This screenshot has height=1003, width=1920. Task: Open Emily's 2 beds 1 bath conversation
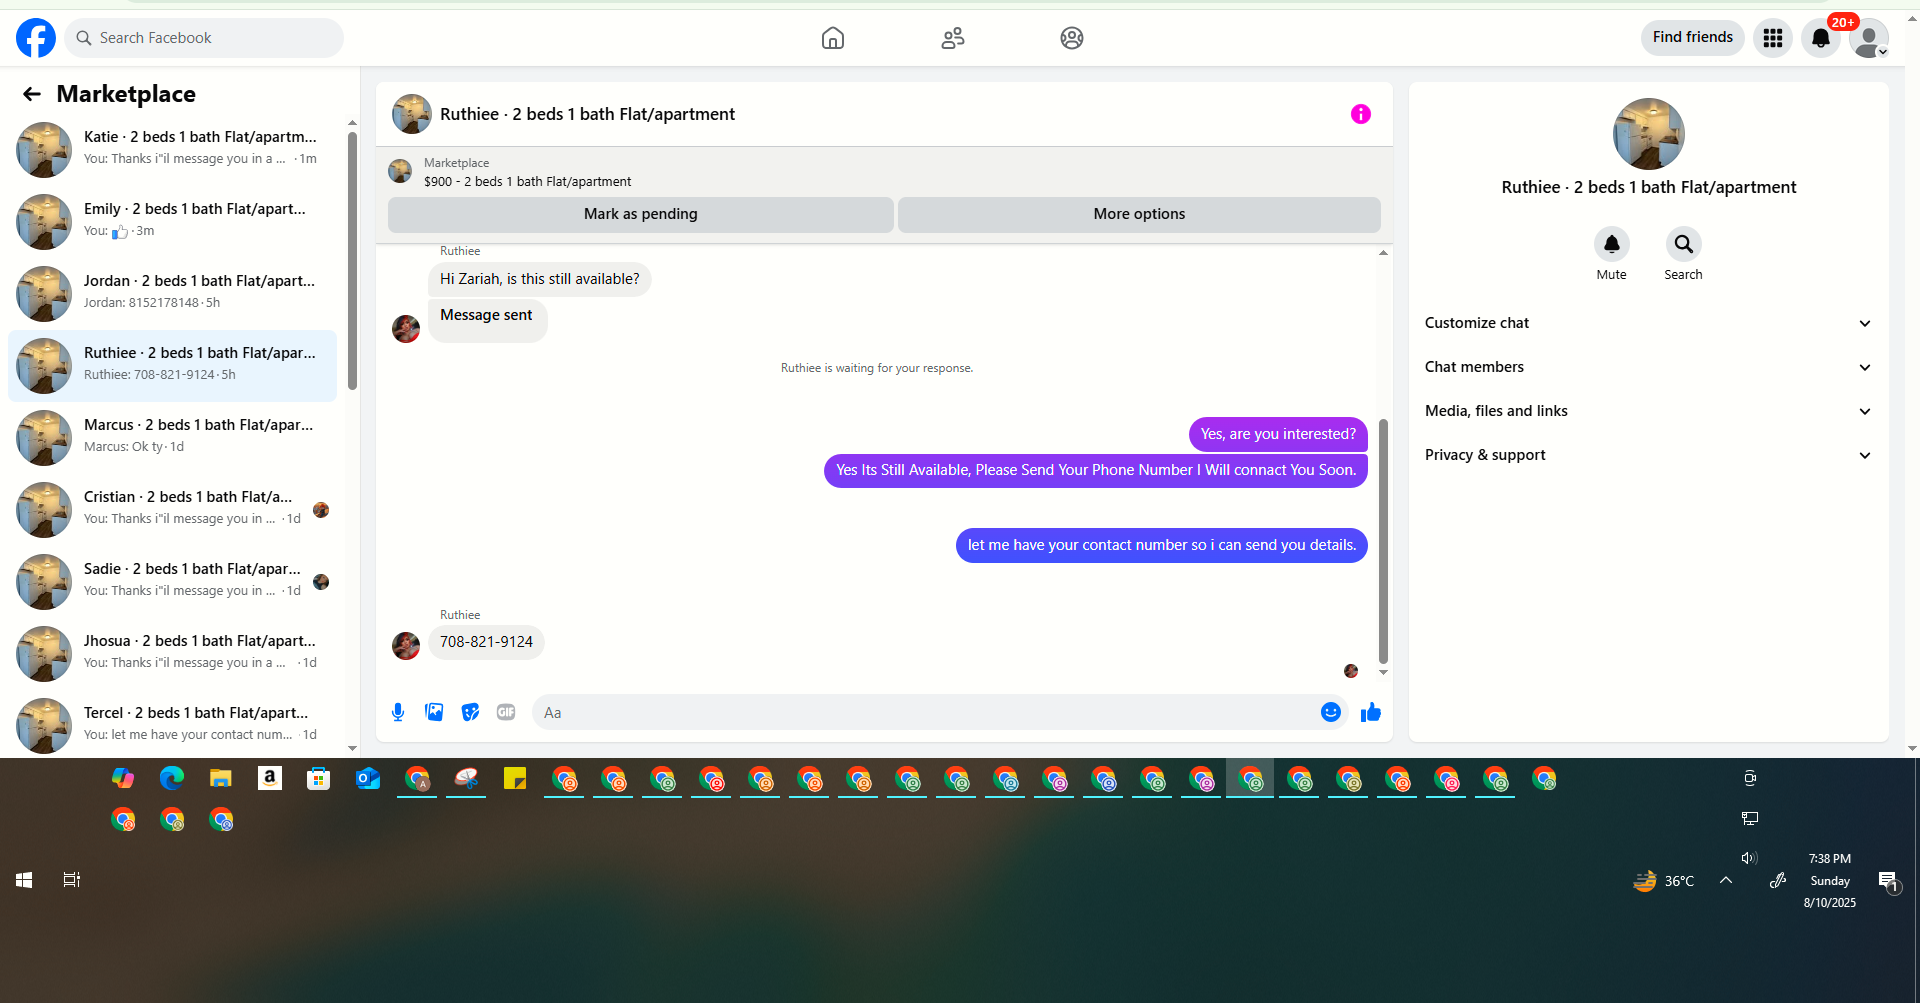tap(172, 222)
